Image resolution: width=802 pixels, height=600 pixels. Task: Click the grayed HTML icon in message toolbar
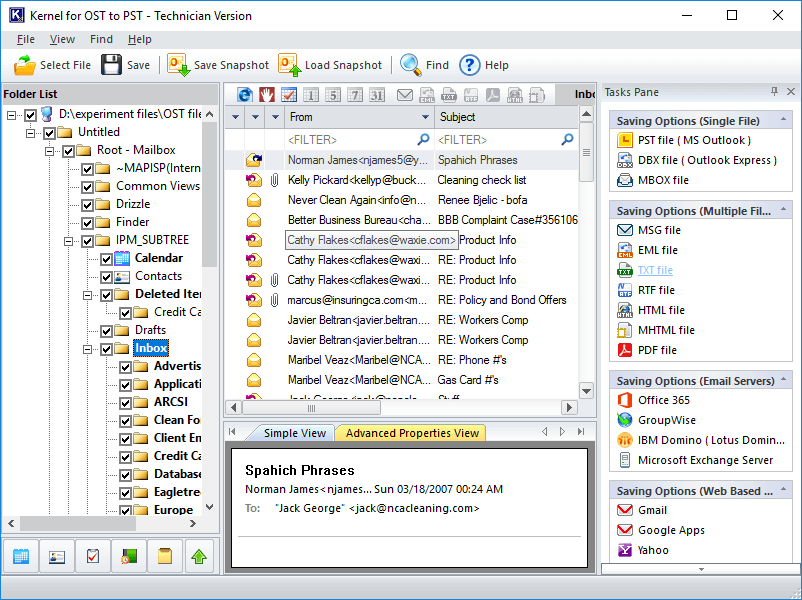(515, 95)
